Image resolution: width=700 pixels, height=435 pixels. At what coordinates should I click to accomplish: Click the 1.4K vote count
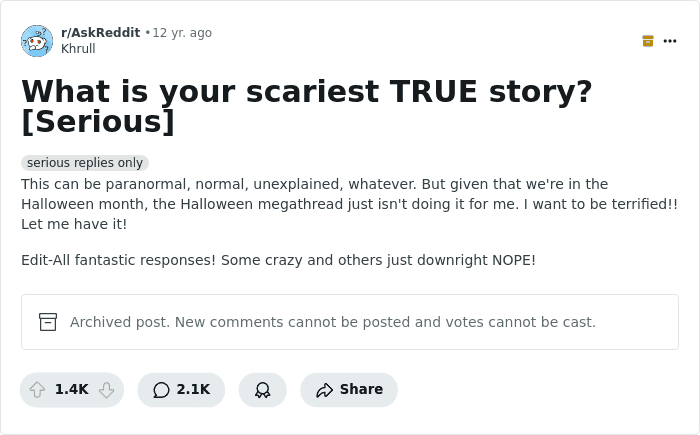click(x=72, y=390)
